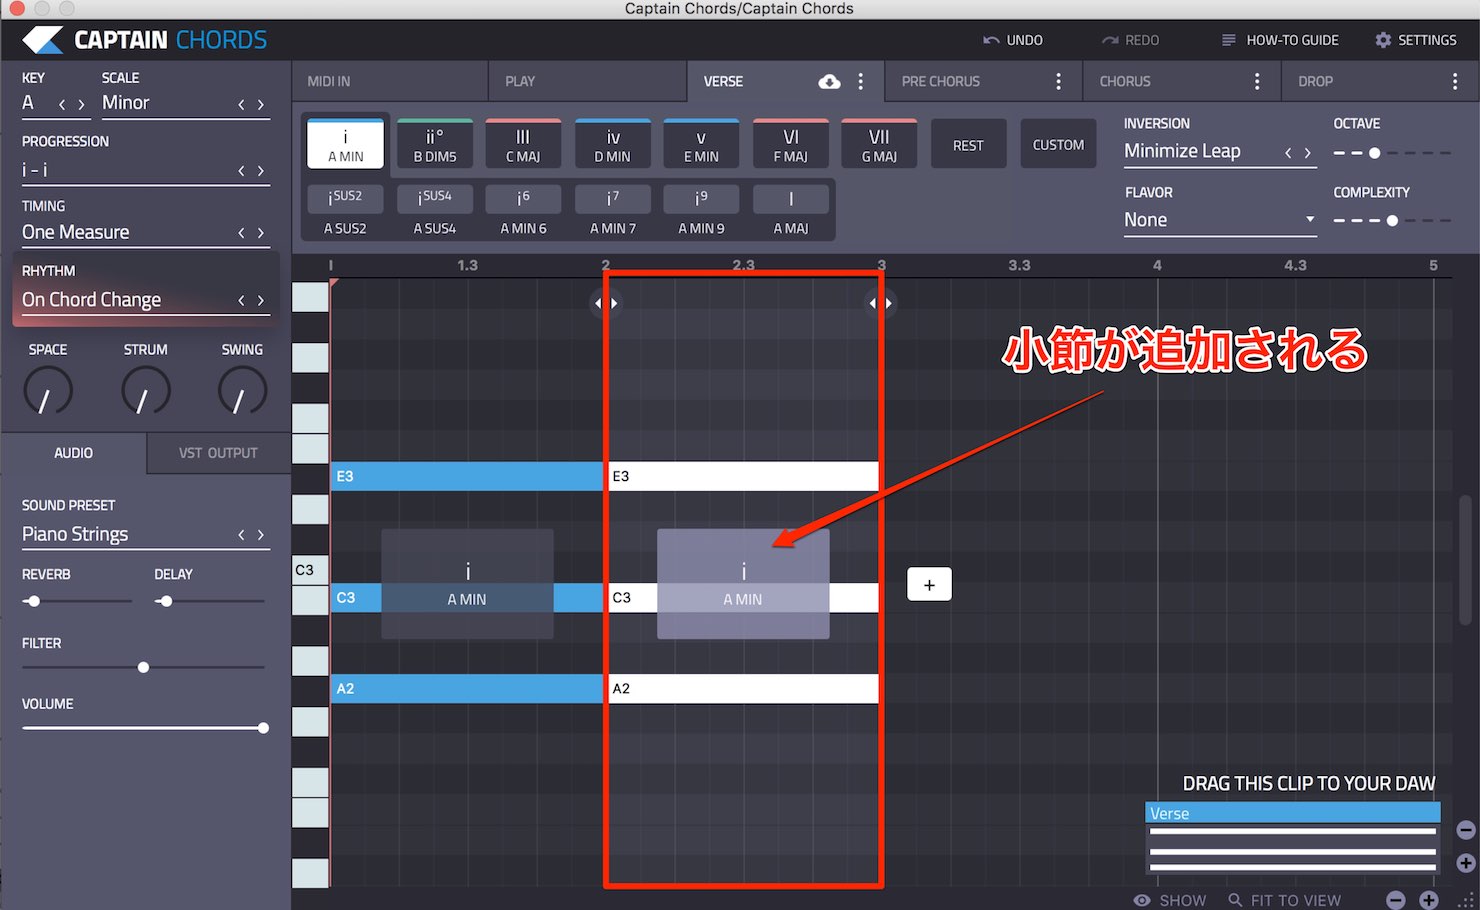Choose the iv D MIN chord button

tap(613, 144)
